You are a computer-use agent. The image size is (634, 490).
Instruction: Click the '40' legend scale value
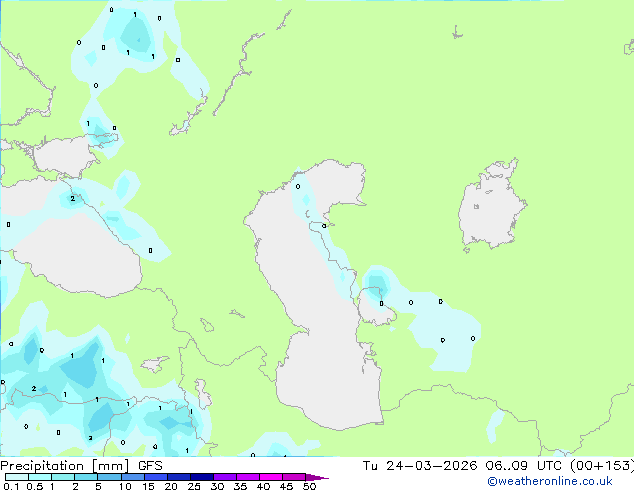click(263, 486)
